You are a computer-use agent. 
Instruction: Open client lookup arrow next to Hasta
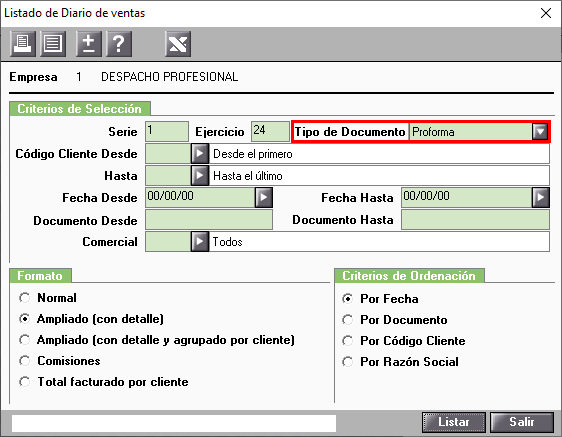tap(200, 176)
